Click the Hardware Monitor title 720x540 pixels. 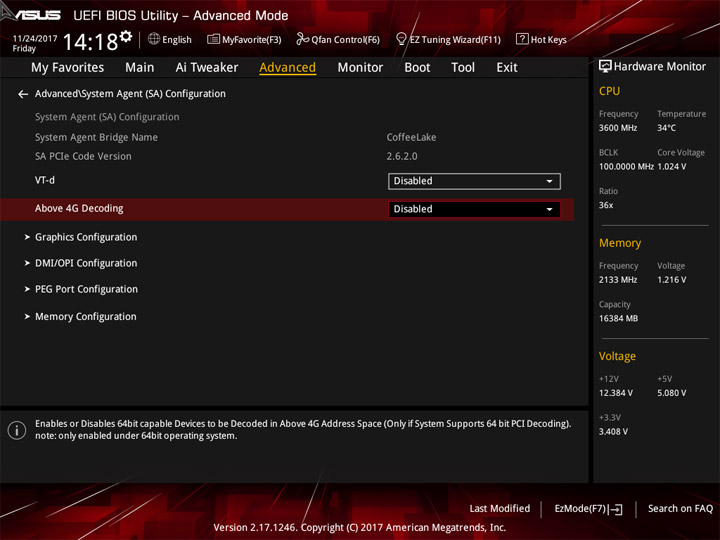point(659,67)
